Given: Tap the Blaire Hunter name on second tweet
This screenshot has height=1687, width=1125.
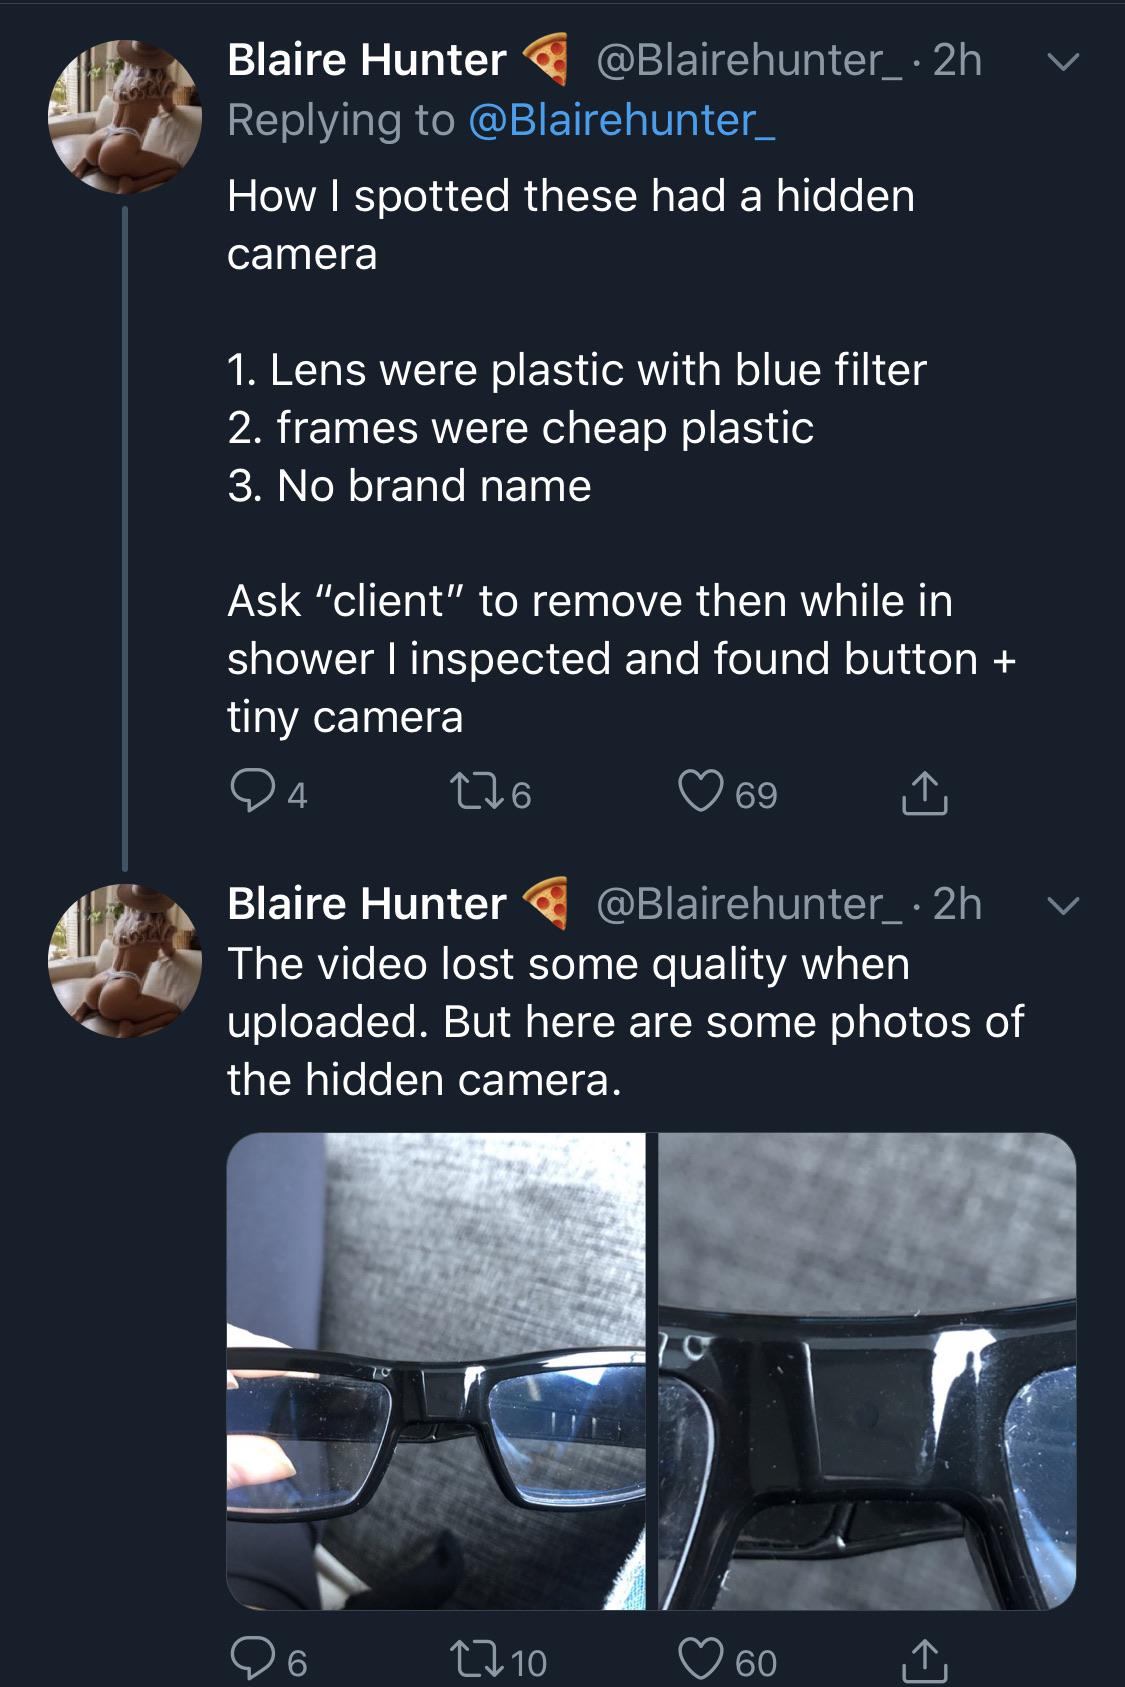Looking at the screenshot, I should [x=366, y=904].
